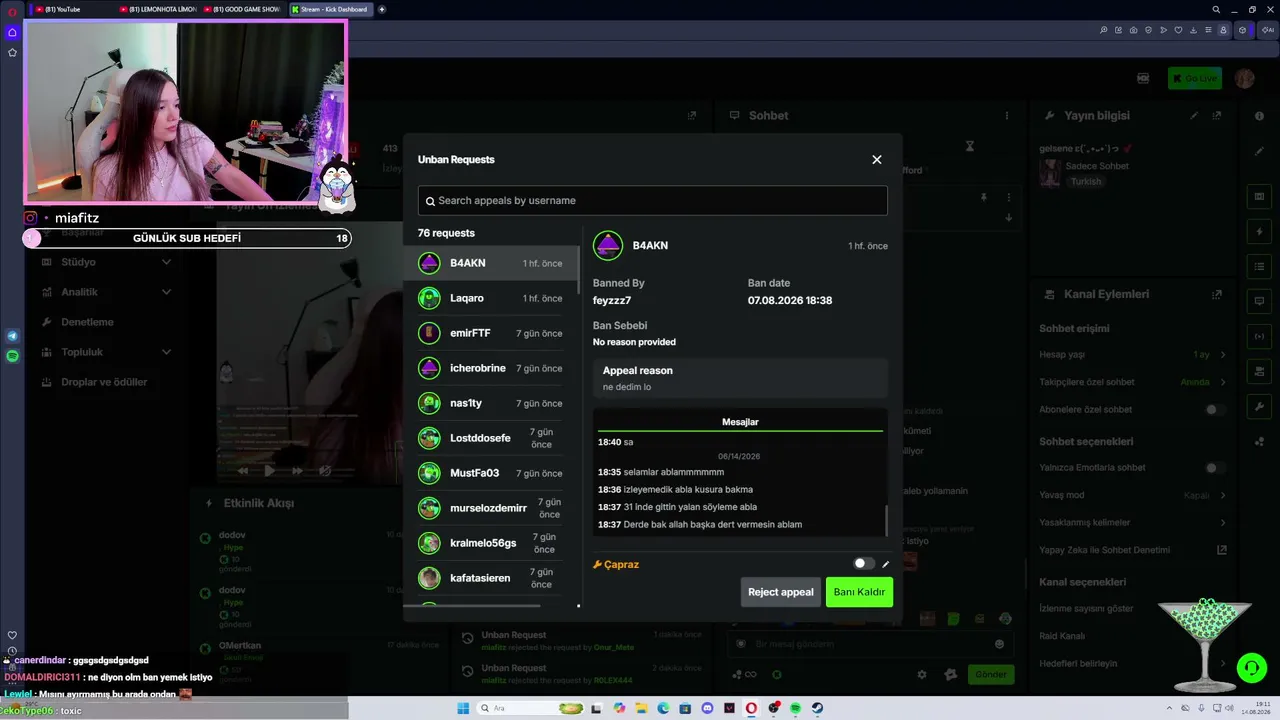Click B4AKN avatar in details panel
1280x720 pixels.
click(608, 245)
